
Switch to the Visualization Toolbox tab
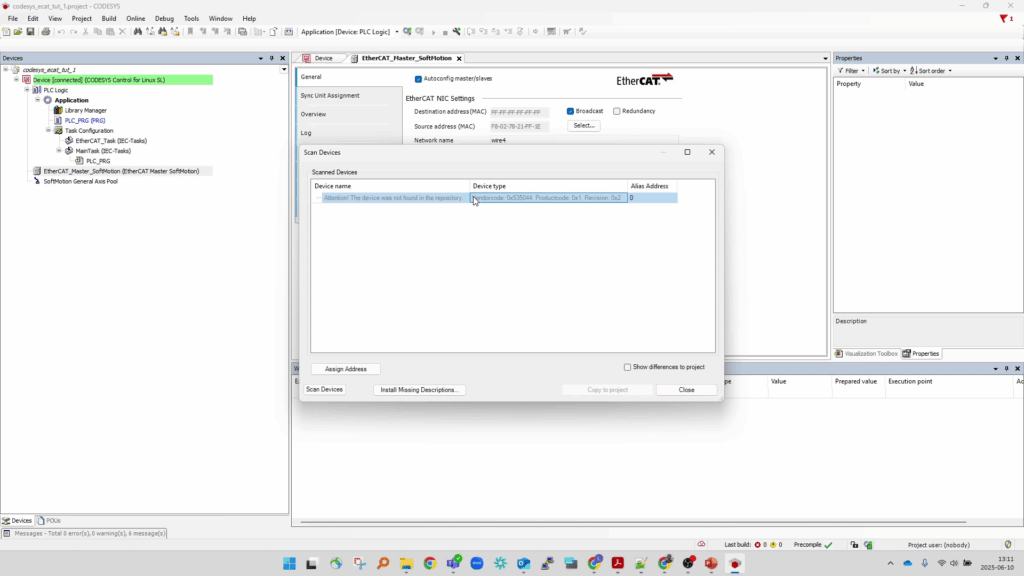tap(866, 353)
